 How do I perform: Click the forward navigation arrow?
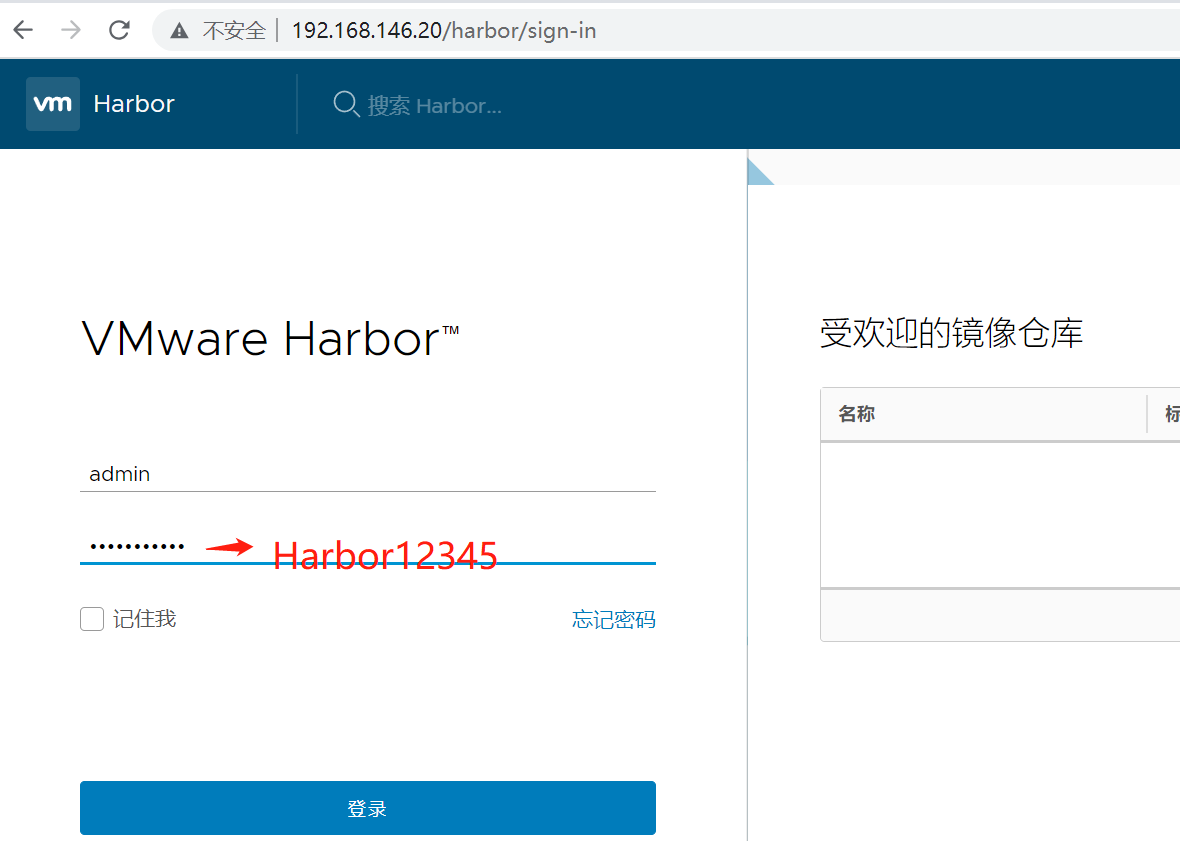coord(70,29)
